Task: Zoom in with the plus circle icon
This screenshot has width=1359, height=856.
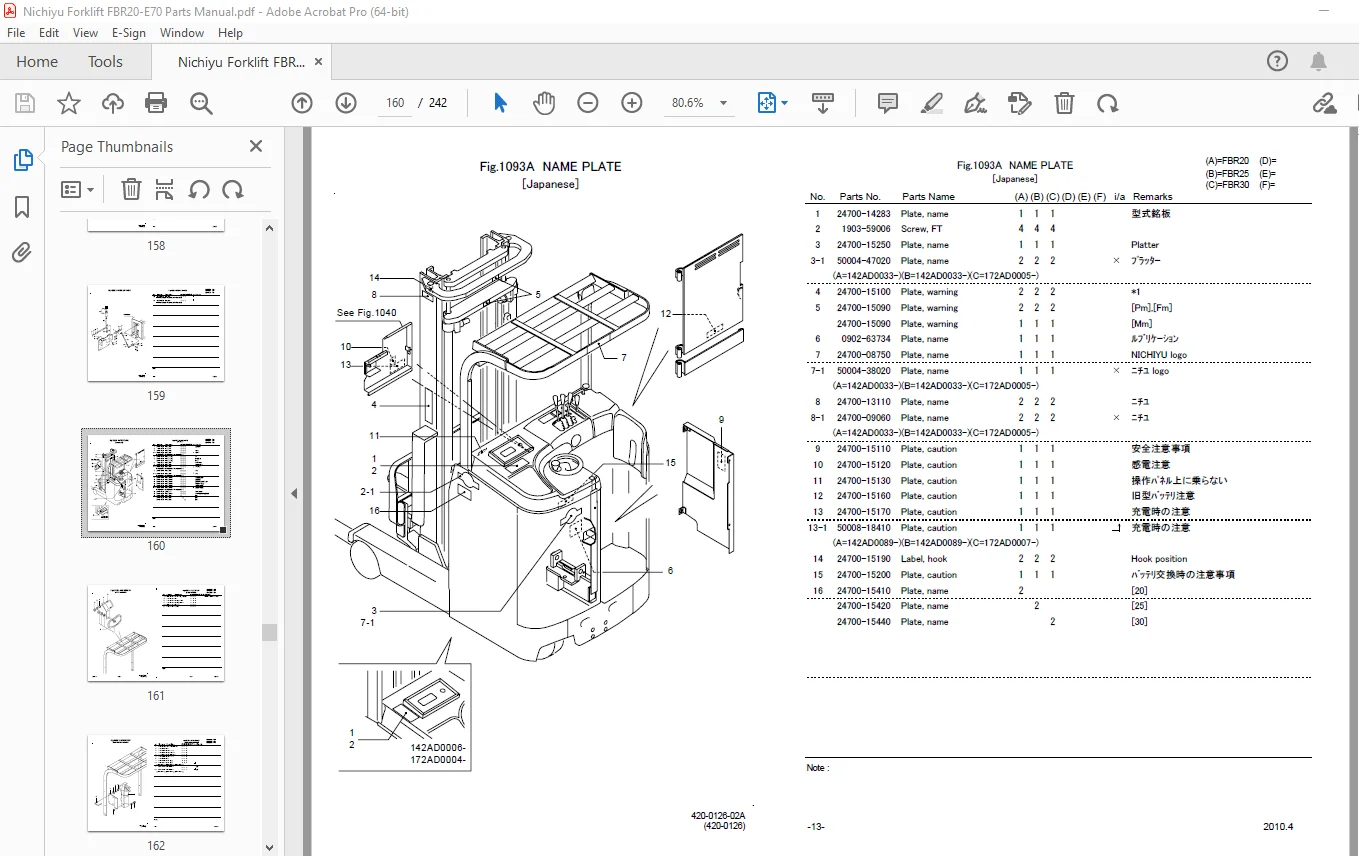Action: 632,103
